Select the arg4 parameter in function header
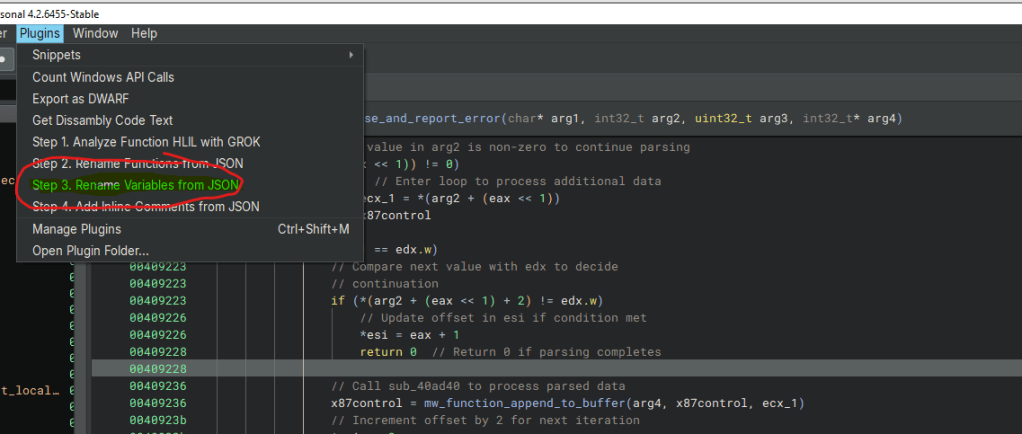This screenshot has height=434, width=1022. (x=882, y=118)
